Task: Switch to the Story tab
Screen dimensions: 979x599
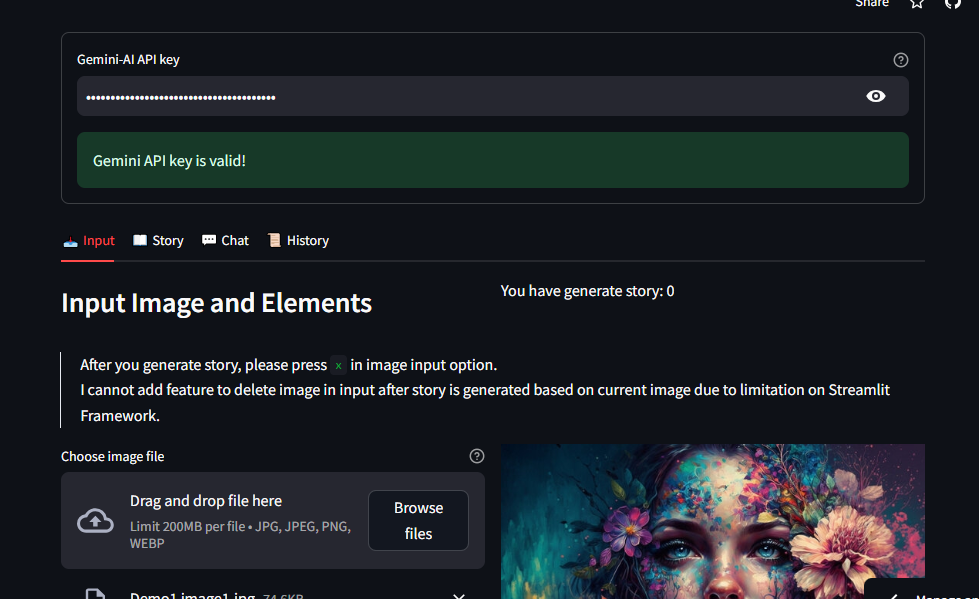Action: pos(158,241)
